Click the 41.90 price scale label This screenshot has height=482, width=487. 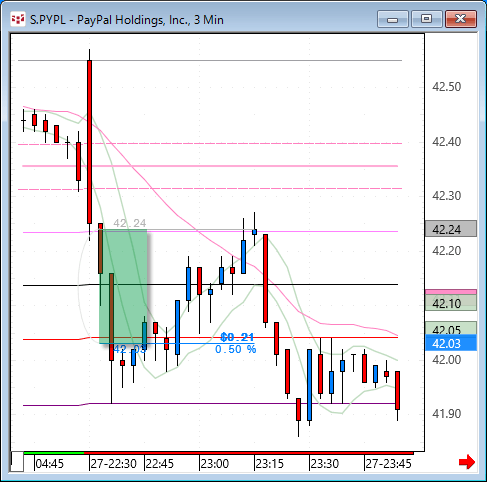click(447, 414)
